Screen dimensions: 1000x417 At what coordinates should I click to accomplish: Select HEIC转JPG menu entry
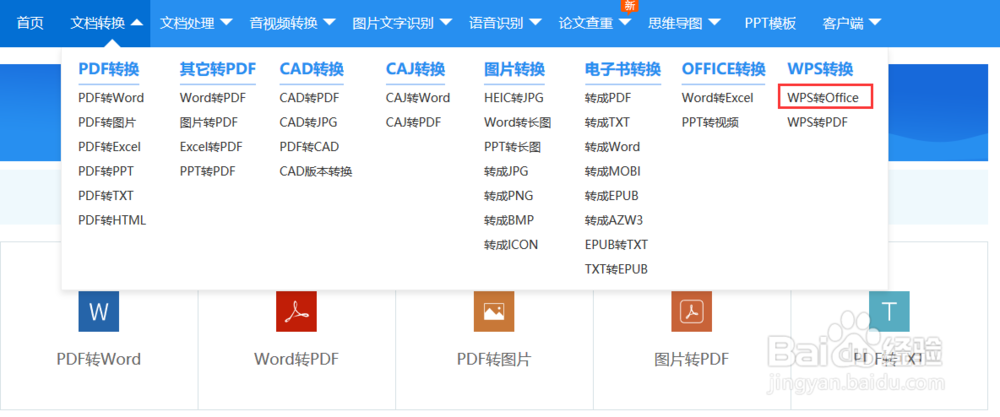(513, 98)
